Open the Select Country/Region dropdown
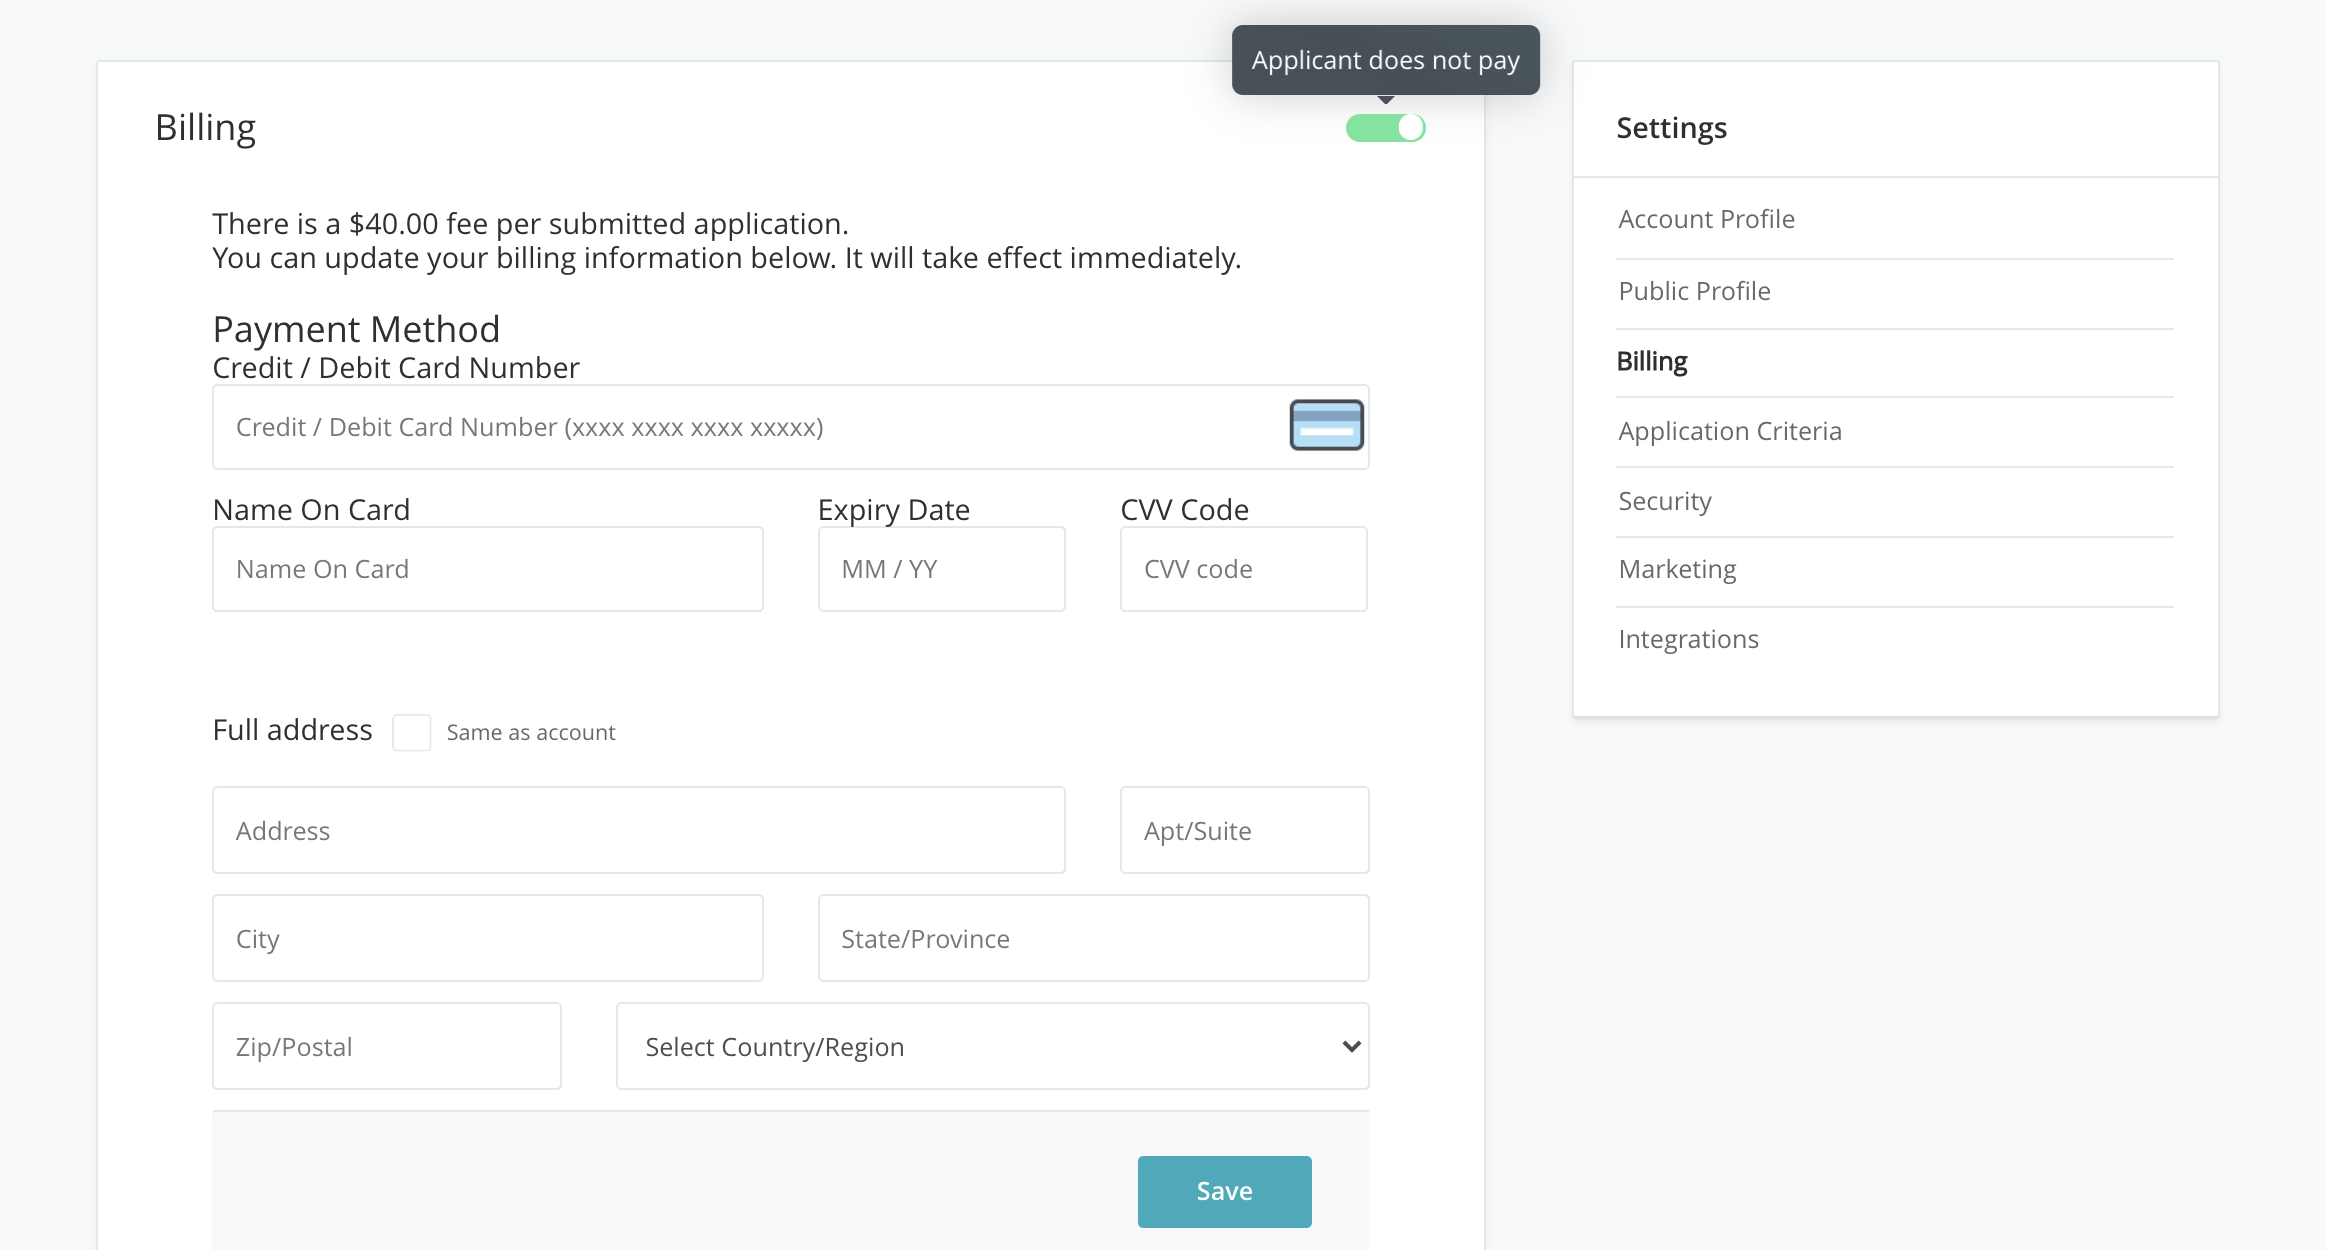 click(992, 1046)
